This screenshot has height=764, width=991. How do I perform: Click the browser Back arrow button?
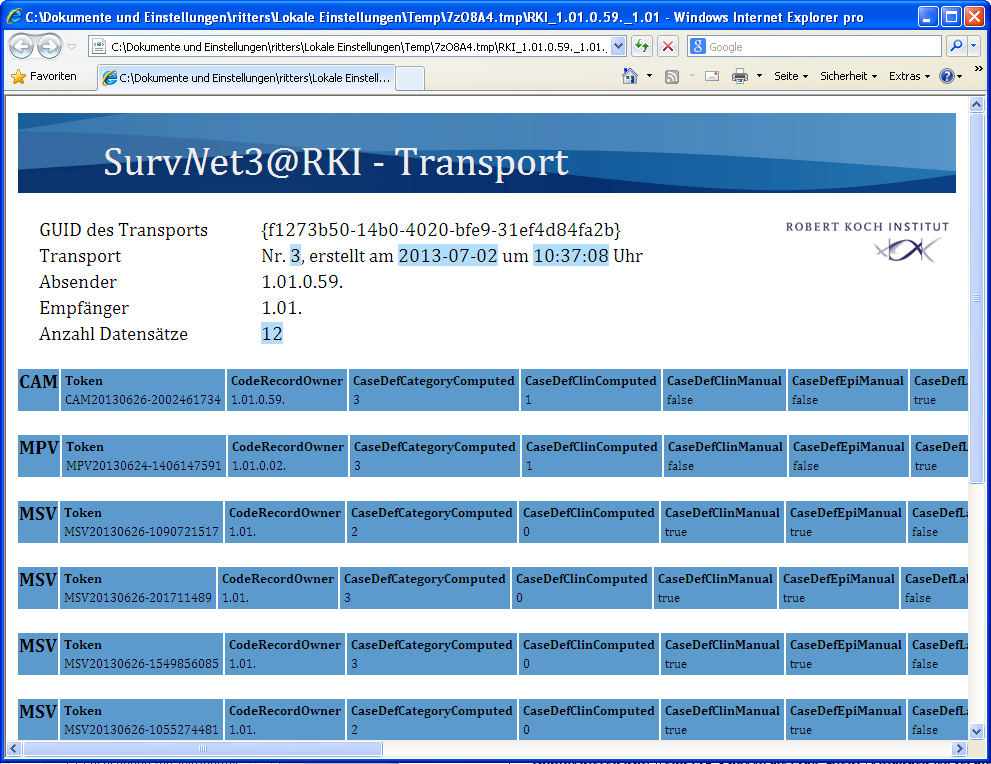(22, 46)
